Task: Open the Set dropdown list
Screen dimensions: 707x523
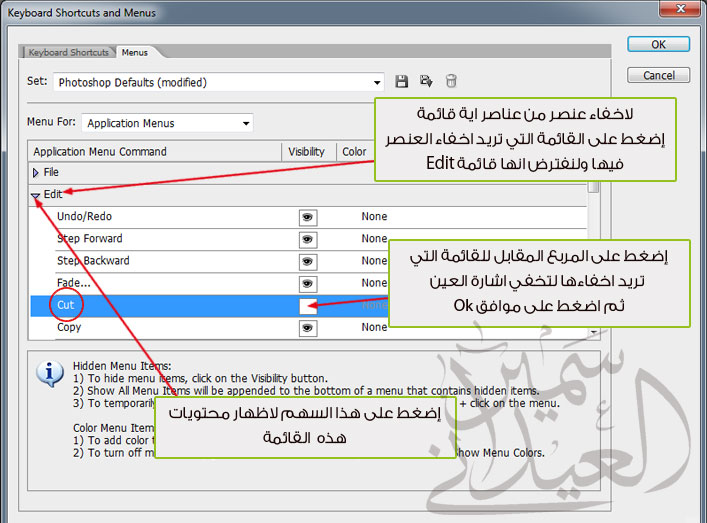Action: 377,82
